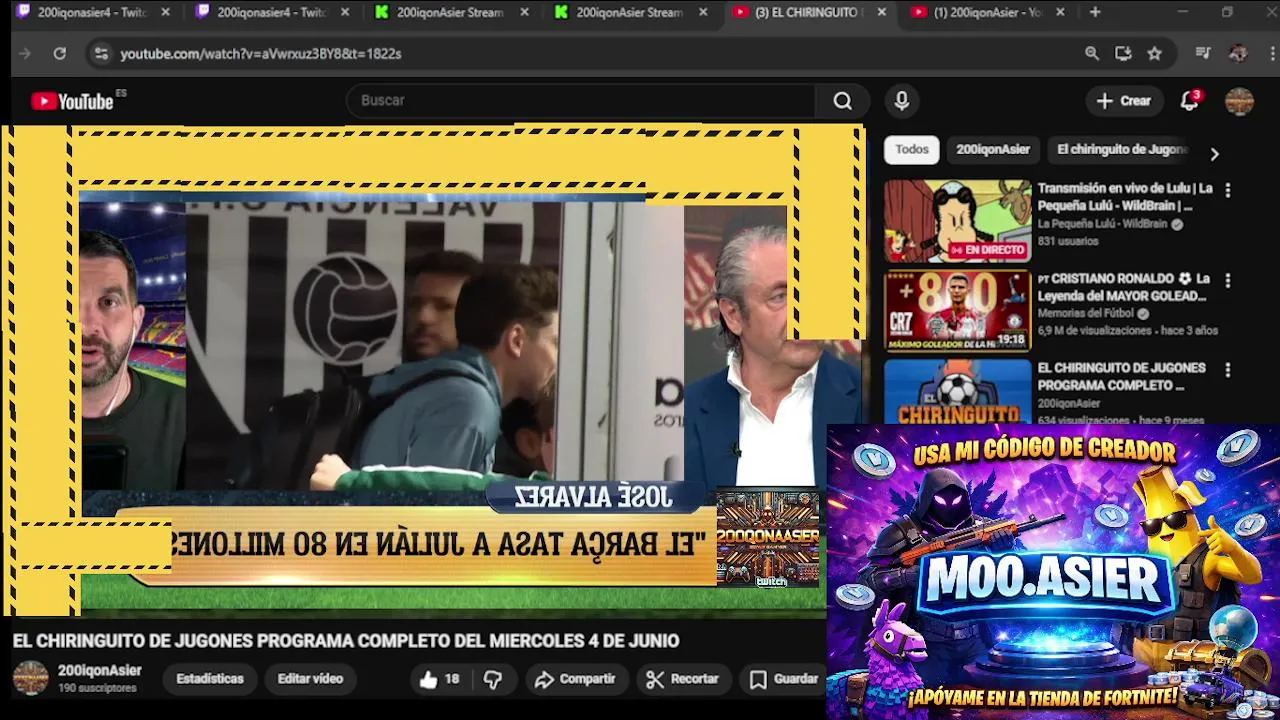This screenshot has width=1280, height=720.
Task: Switch to the (3) EL CHIRINGUITO tab
Action: (x=808, y=12)
